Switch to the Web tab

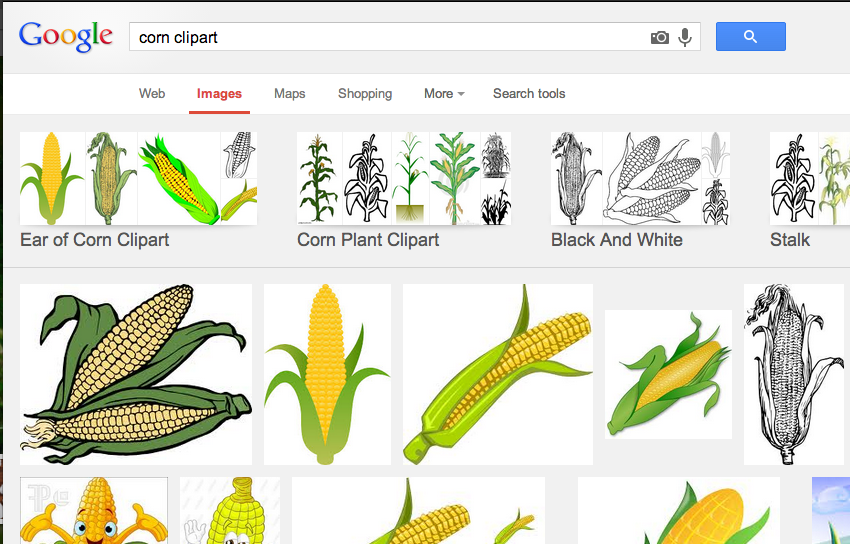pyautogui.click(x=152, y=94)
